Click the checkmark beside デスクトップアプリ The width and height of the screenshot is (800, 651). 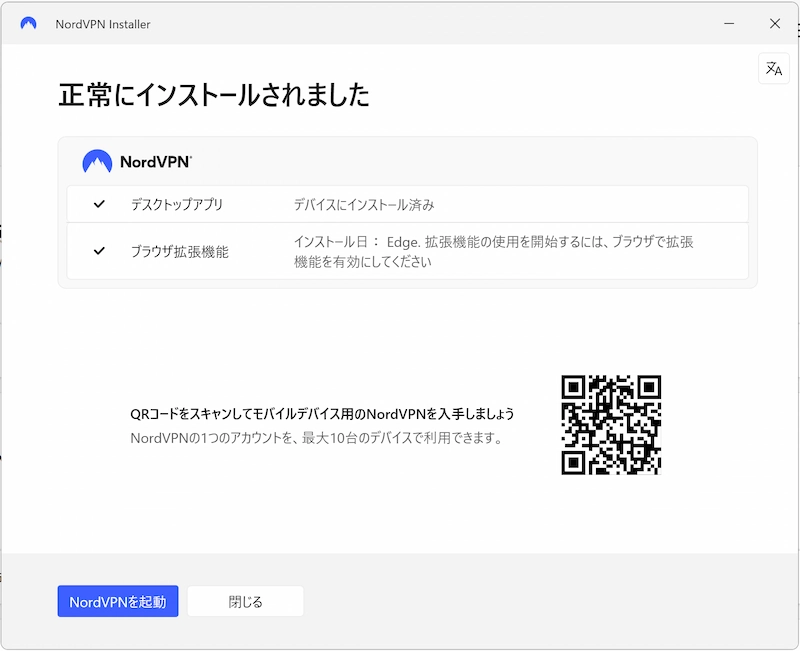99,204
